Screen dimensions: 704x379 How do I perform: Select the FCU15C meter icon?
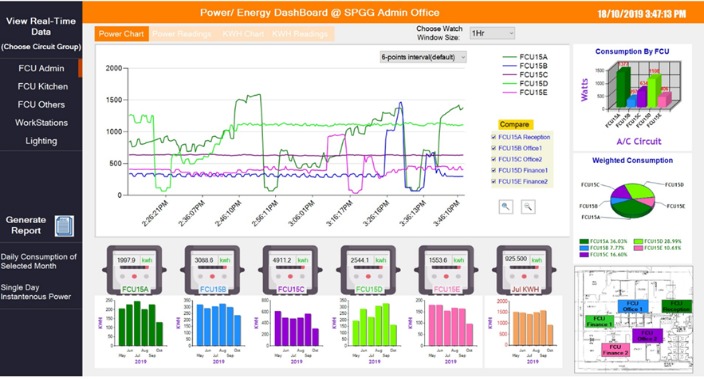(x=290, y=270)
